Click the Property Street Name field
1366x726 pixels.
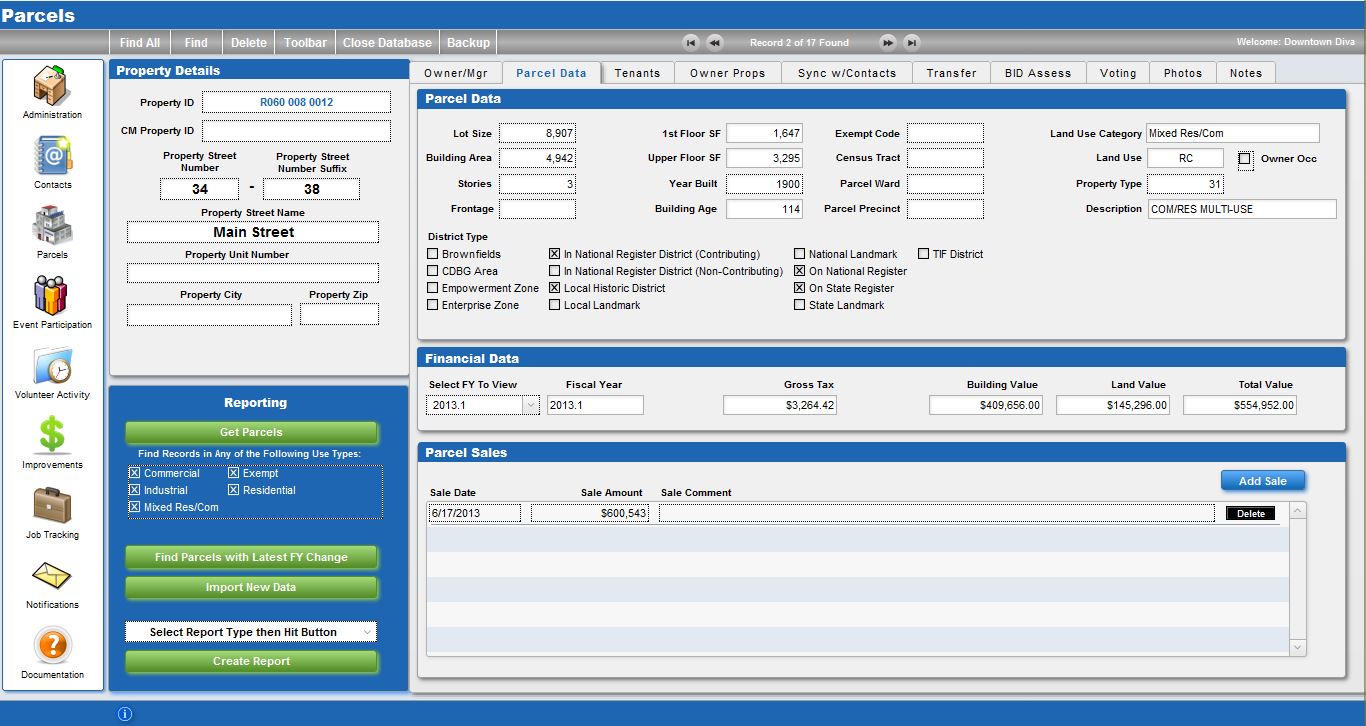[x=252, y=232]
